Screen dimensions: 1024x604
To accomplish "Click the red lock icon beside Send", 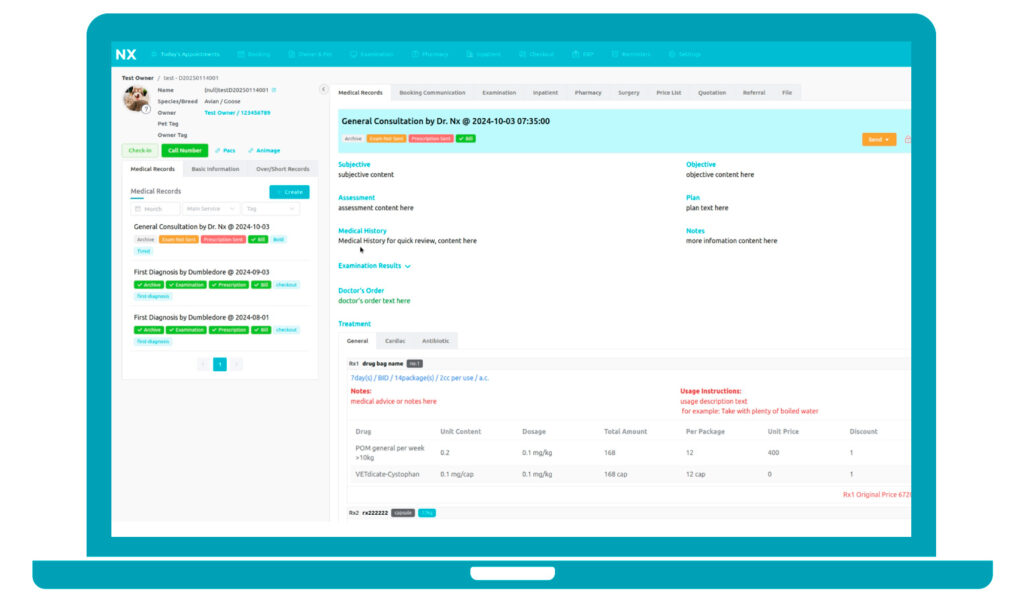I will (907, 139).
